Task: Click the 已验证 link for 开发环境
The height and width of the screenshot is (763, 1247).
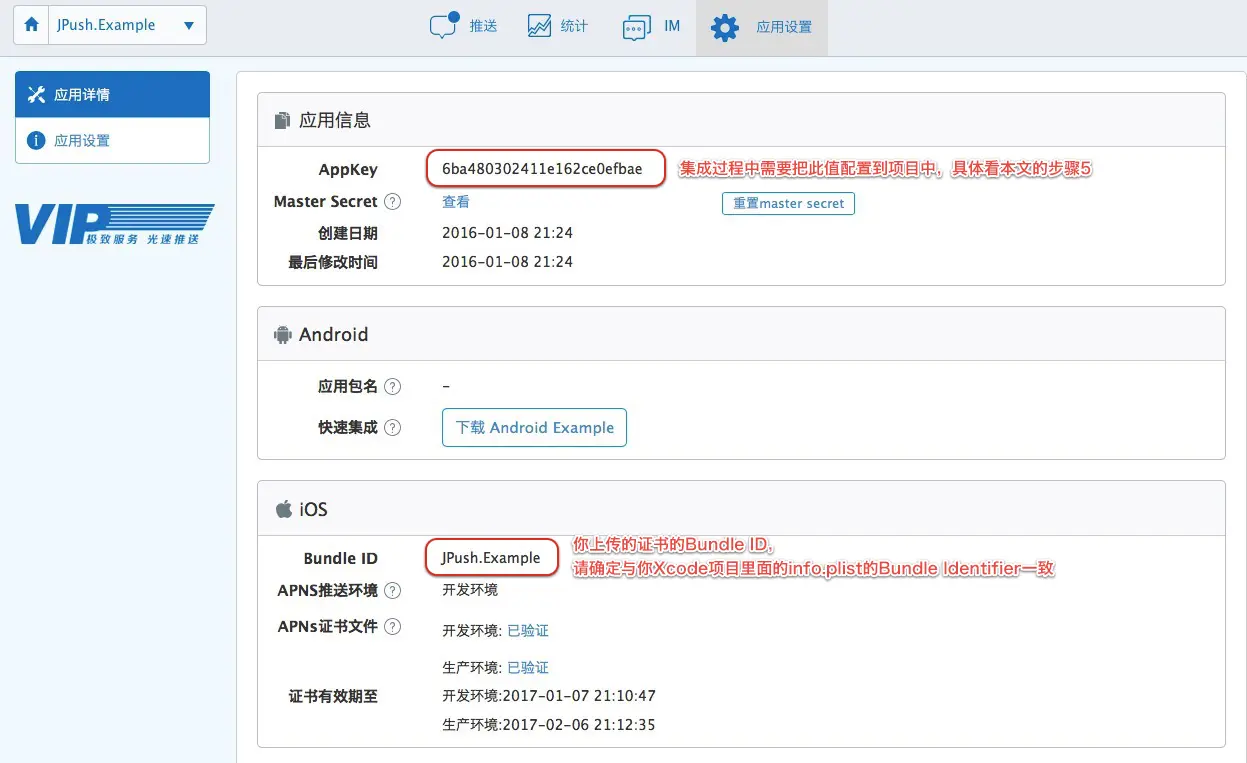Action: coord(528,631)
